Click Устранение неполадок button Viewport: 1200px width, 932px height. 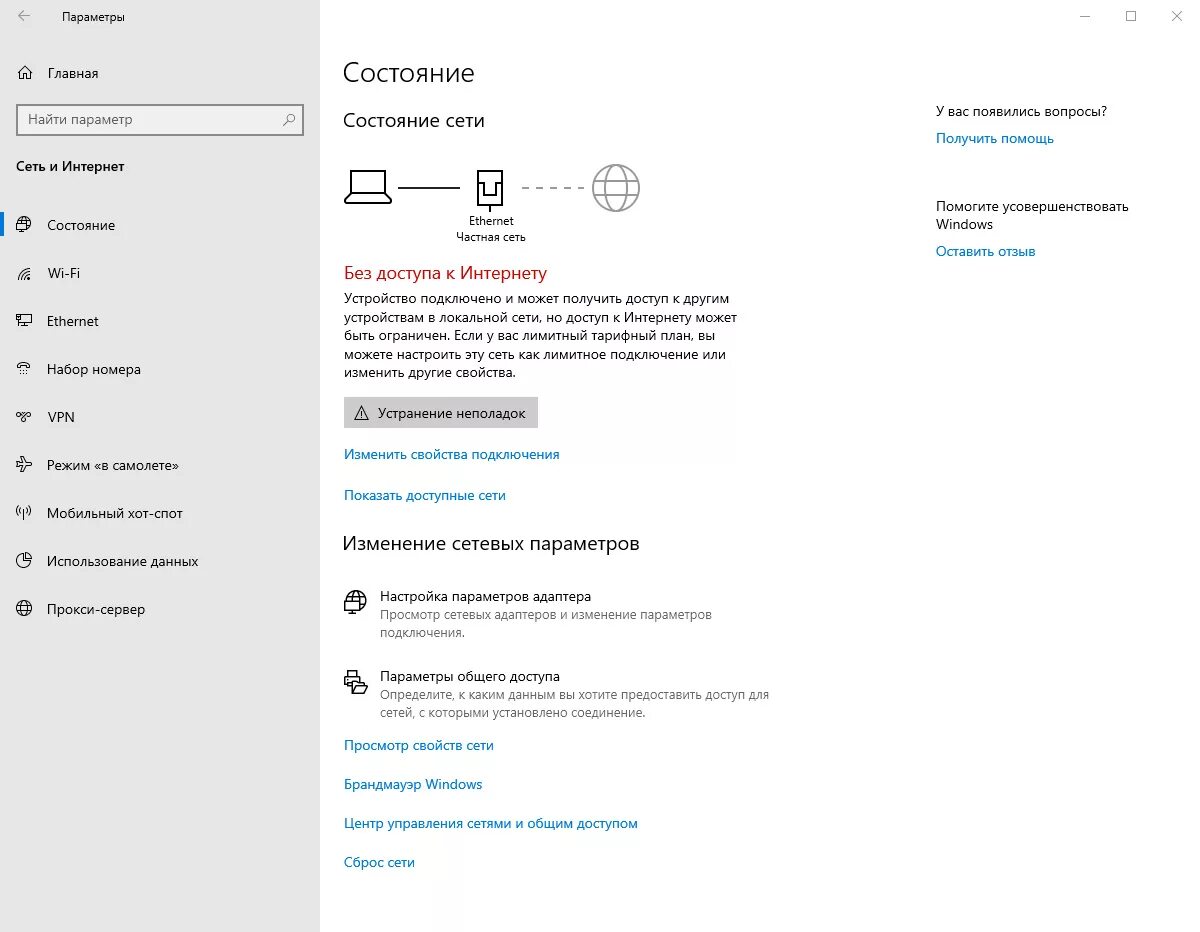pos(441,413)
